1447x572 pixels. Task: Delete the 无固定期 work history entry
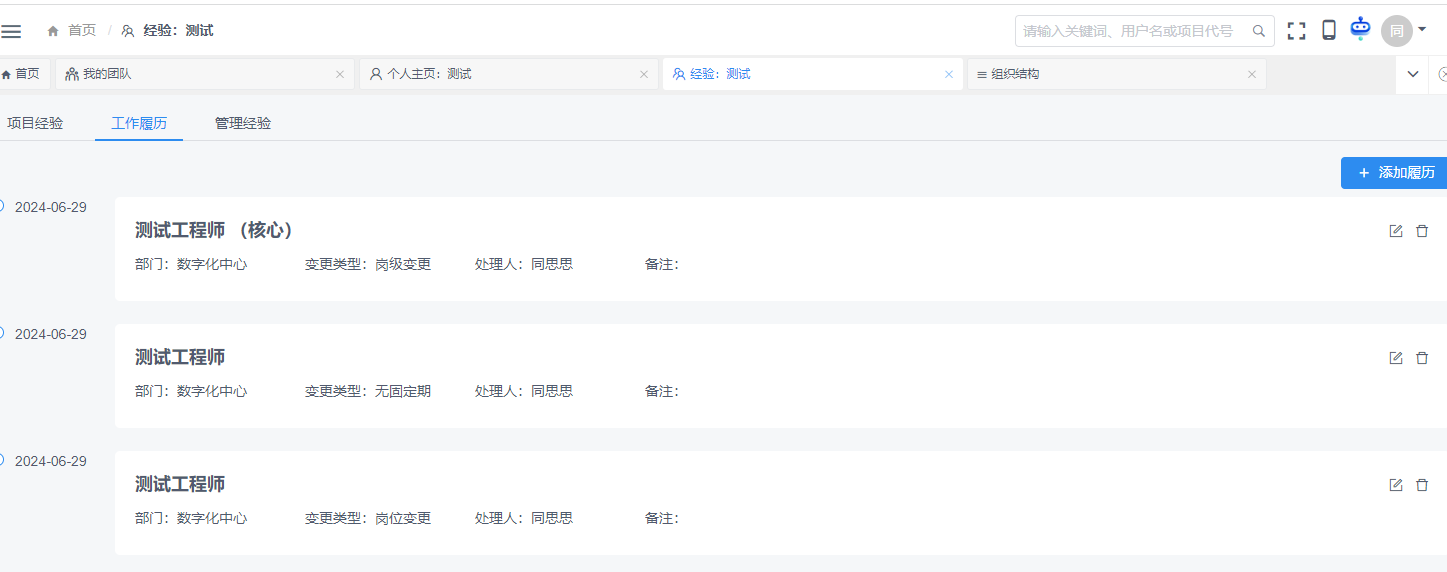click(x=1422, y=358)
